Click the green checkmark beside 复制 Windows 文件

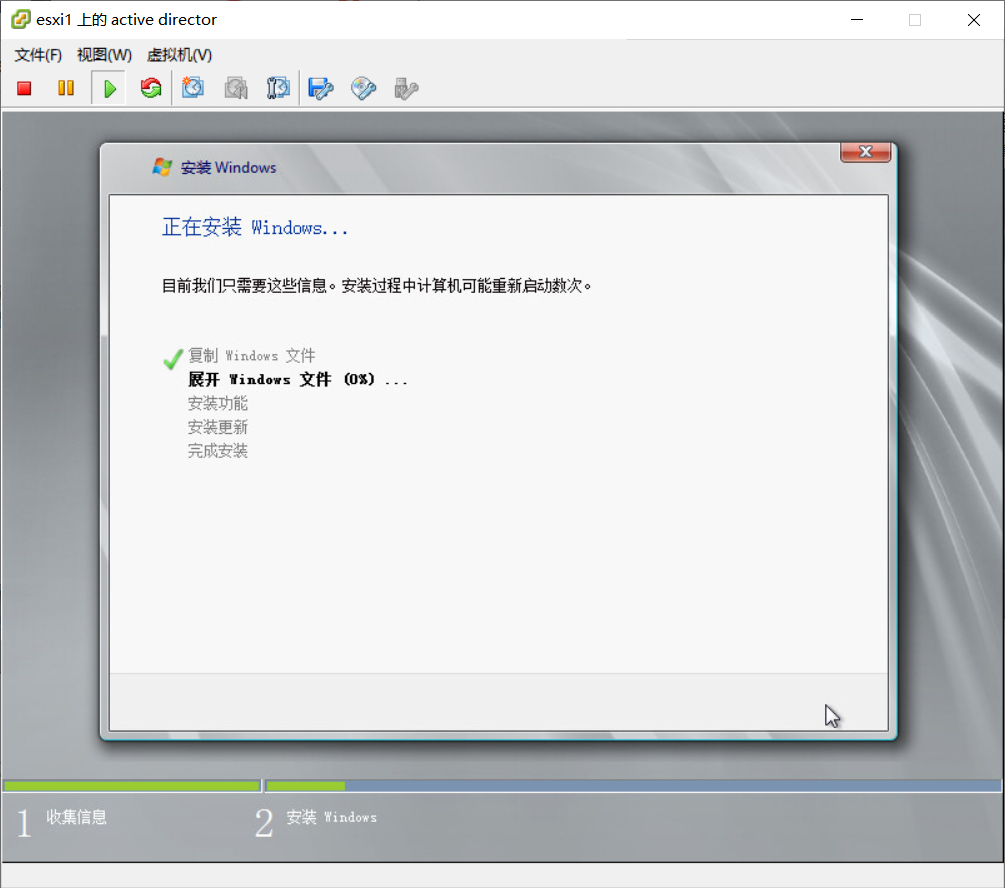pos(173,358)
